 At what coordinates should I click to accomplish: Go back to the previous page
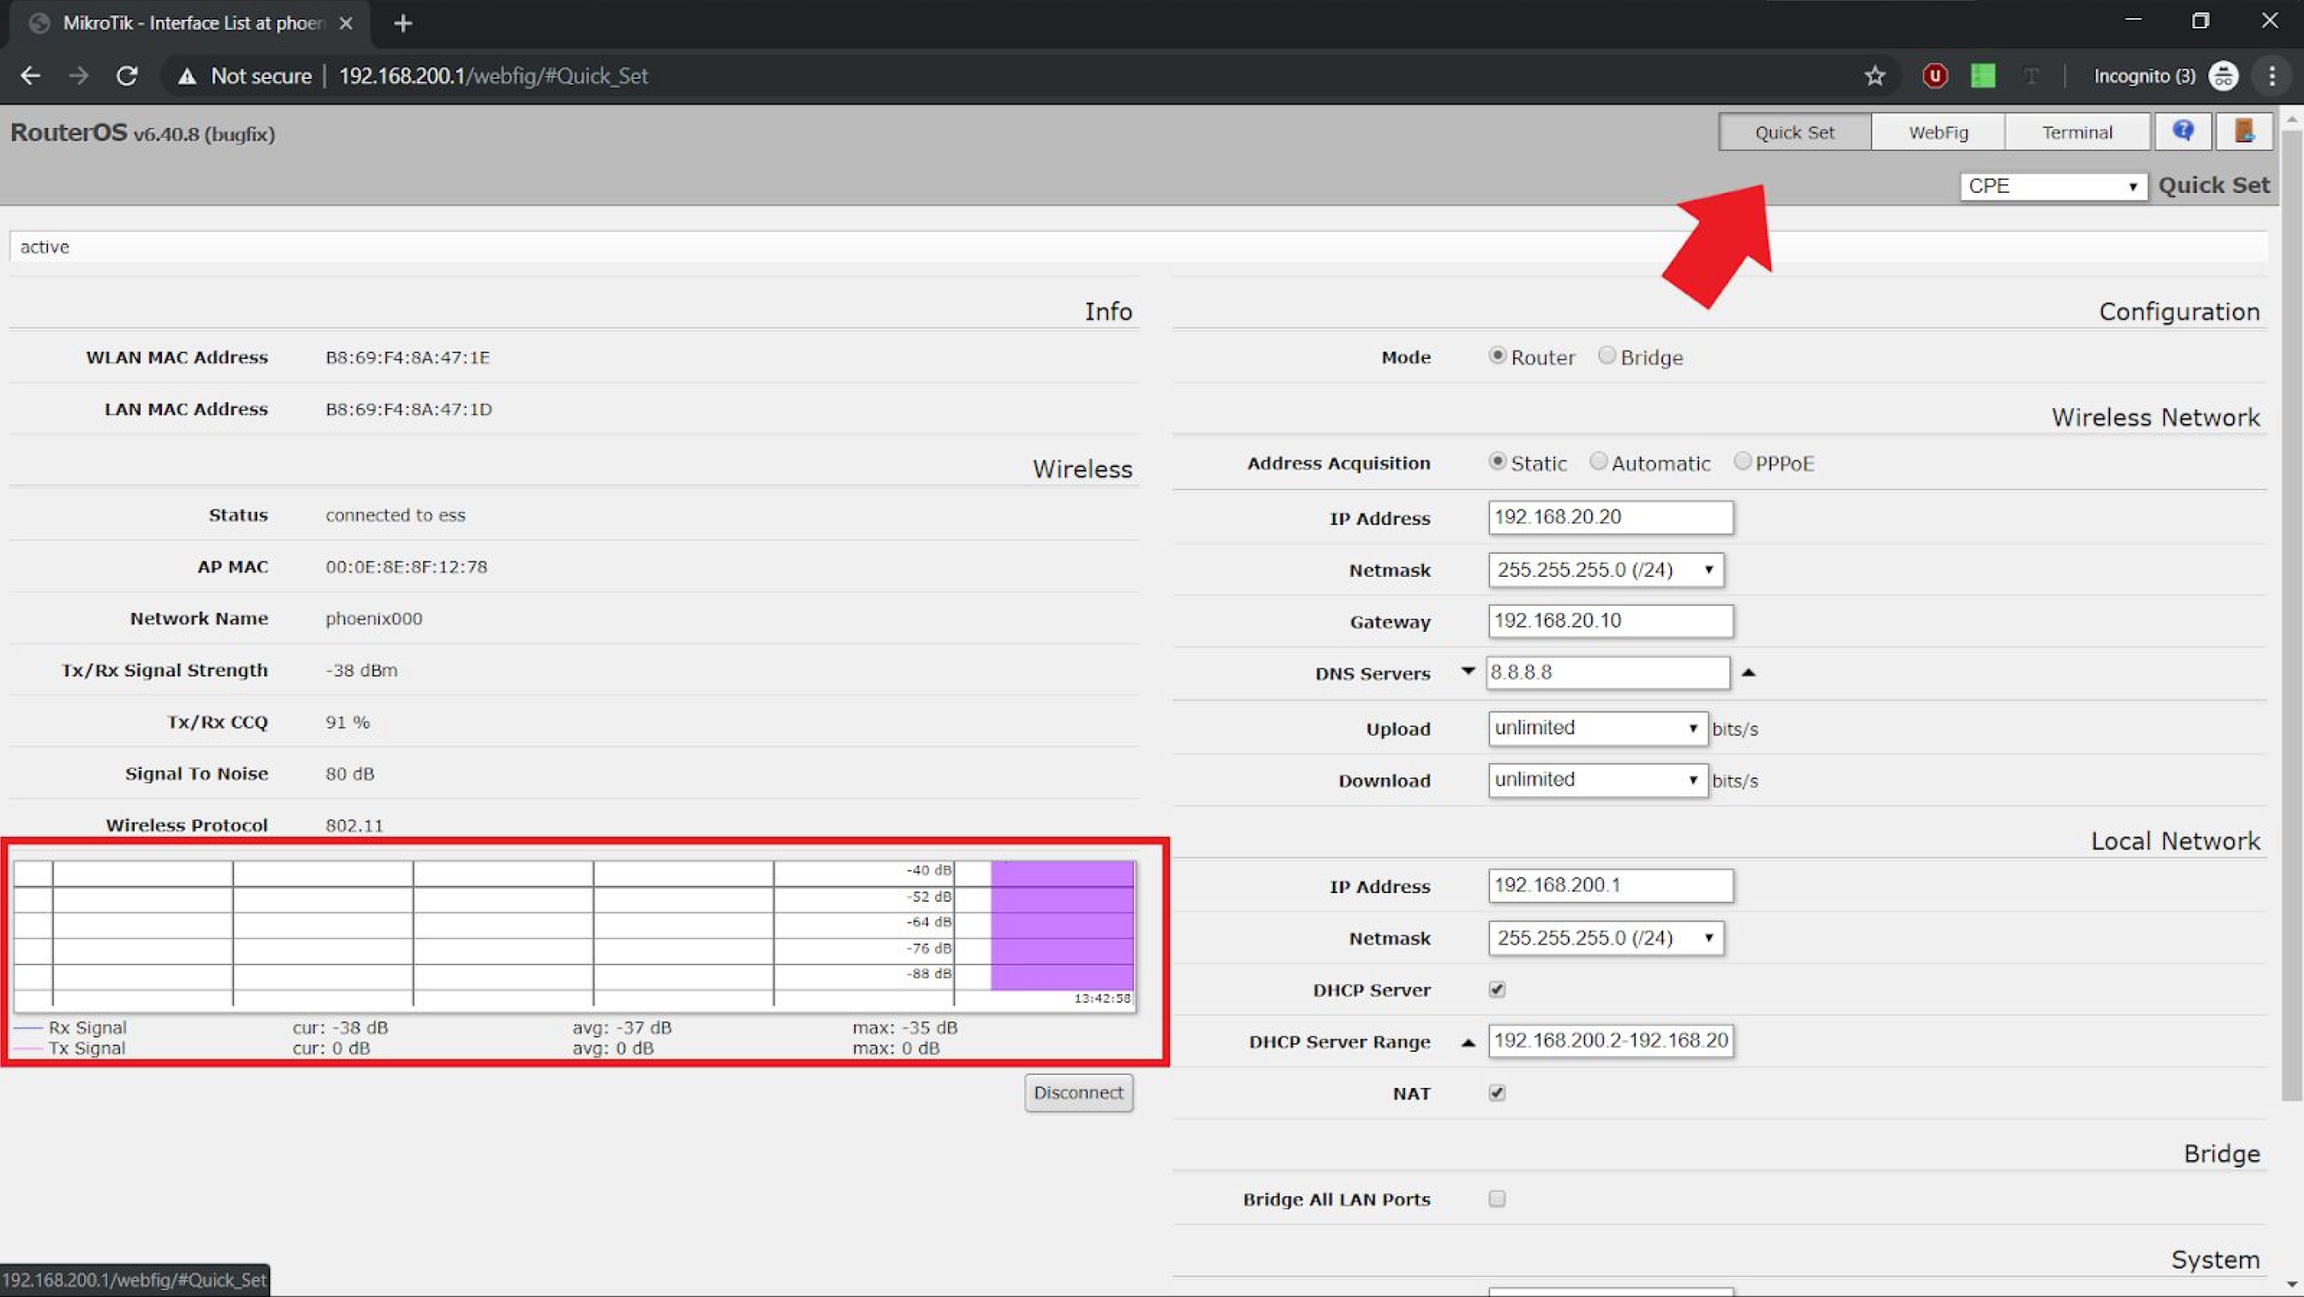[30, 76]
